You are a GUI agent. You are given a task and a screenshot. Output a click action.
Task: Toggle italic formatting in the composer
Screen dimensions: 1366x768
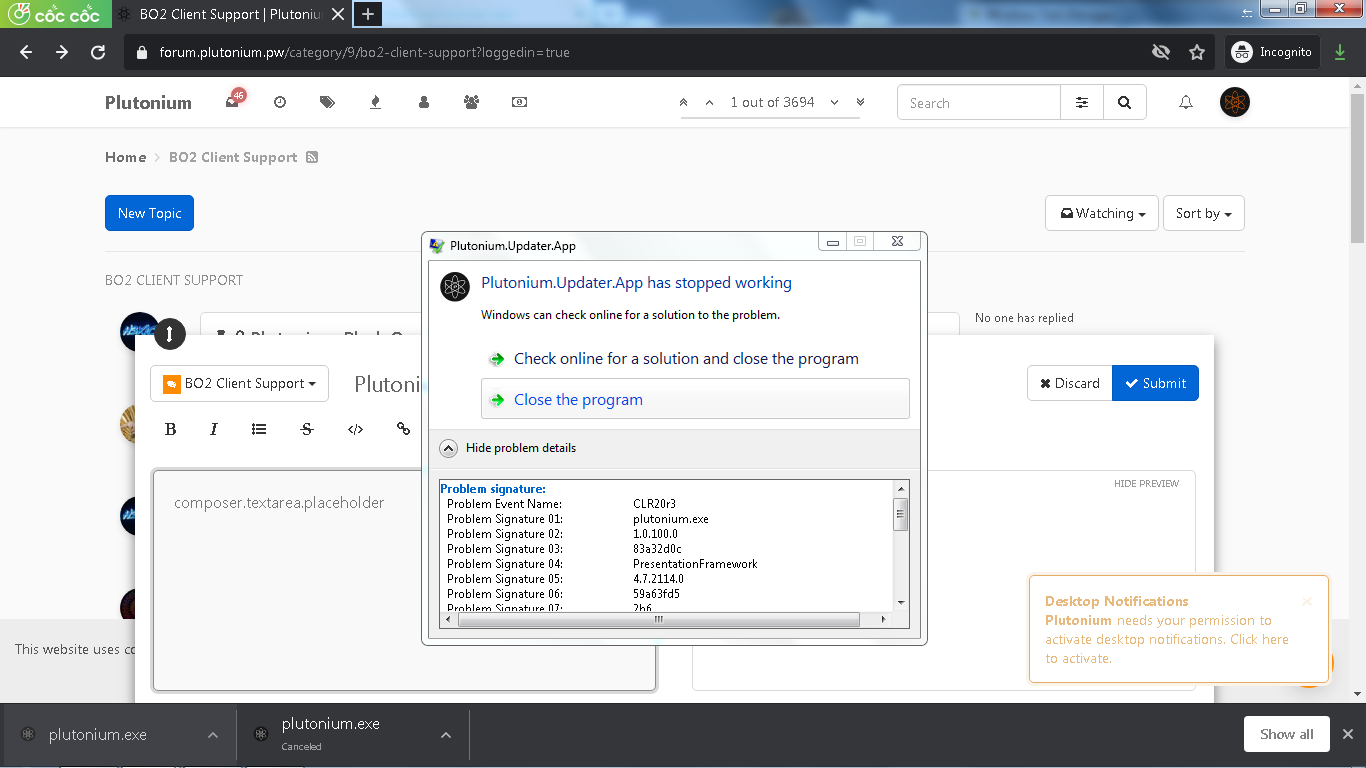[x=214, y=429]
